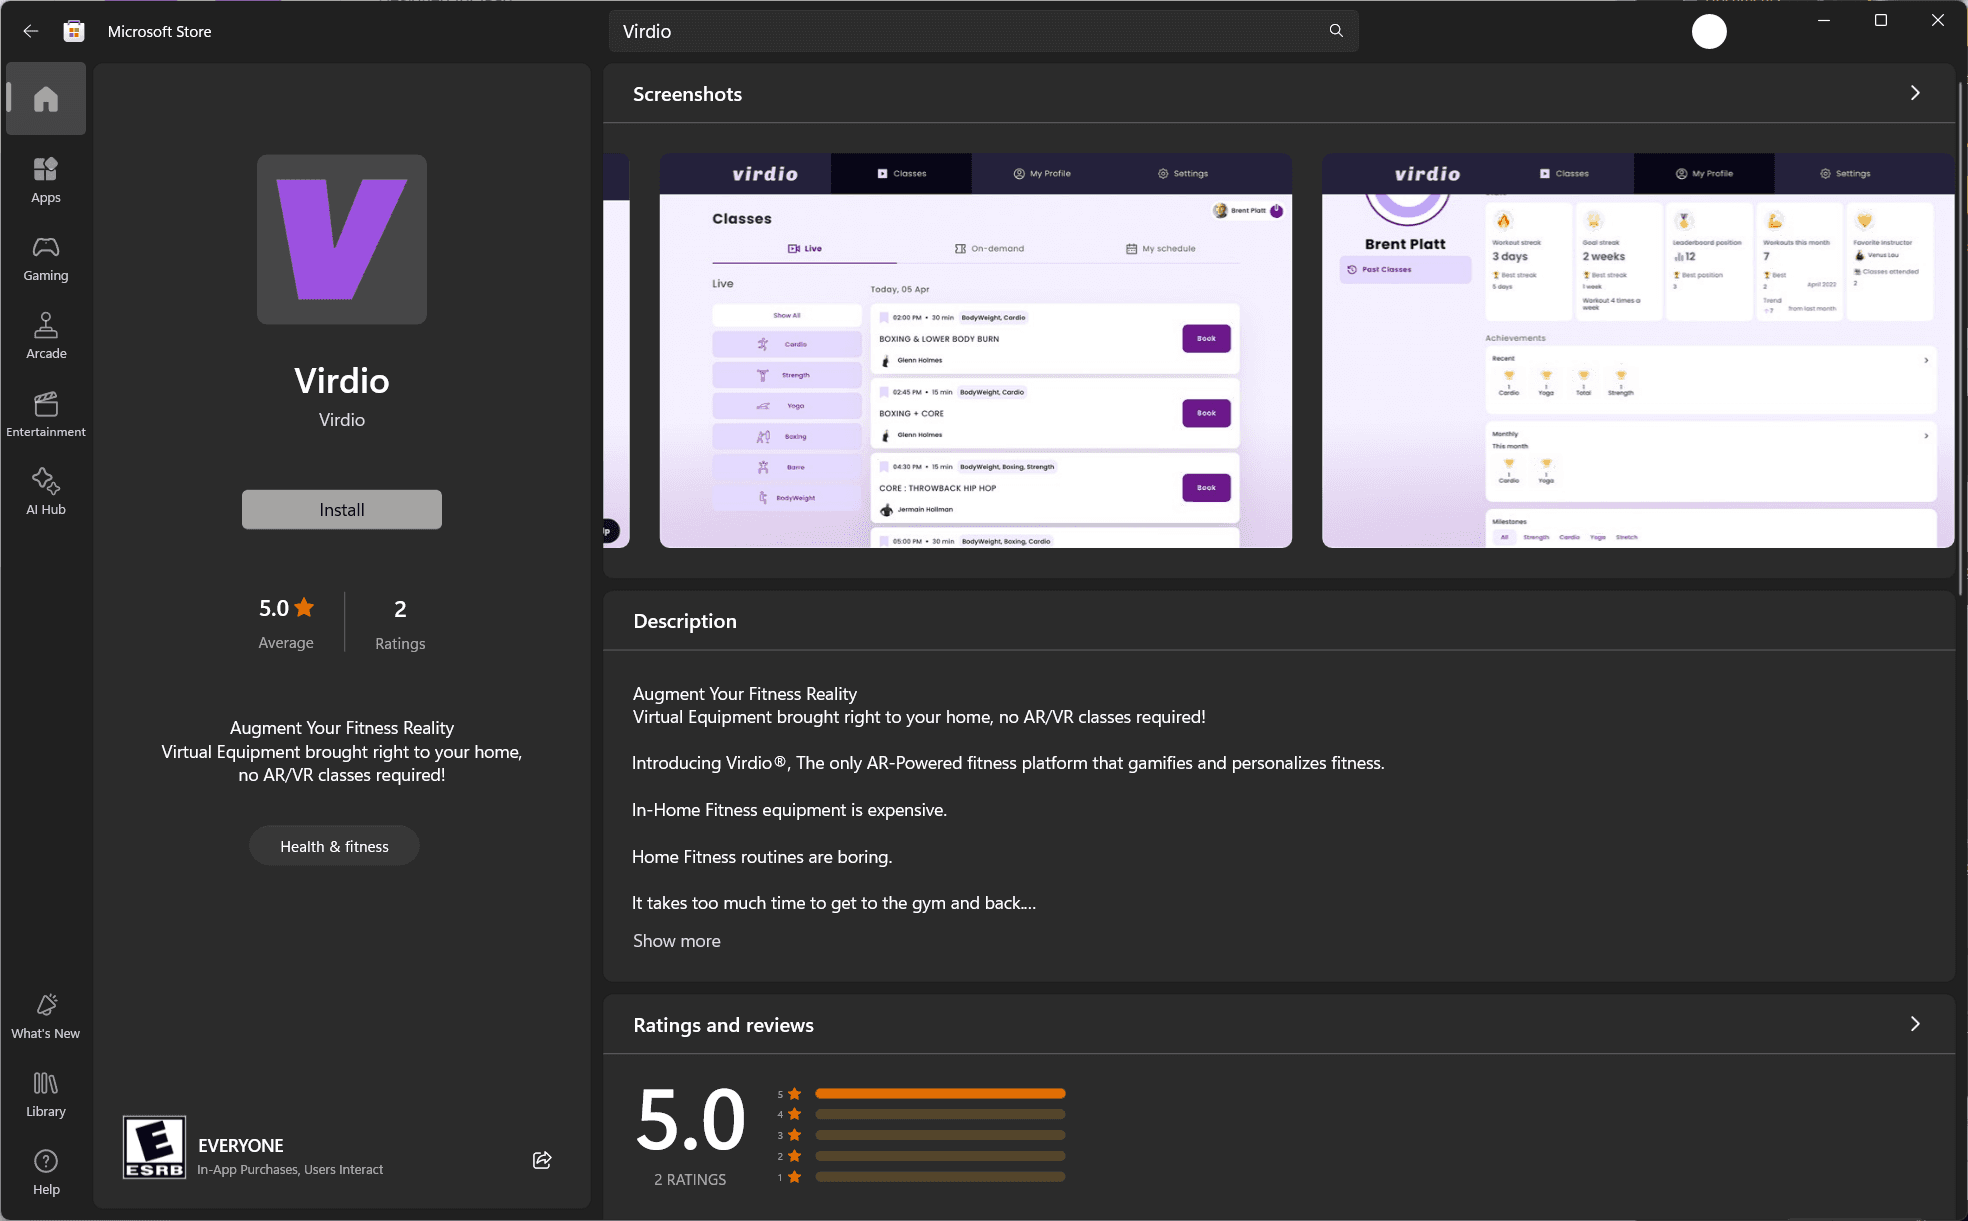The height and width of the screenshot is (1221, 1968).
Task: Go to the Apps section
Action: 46,180
